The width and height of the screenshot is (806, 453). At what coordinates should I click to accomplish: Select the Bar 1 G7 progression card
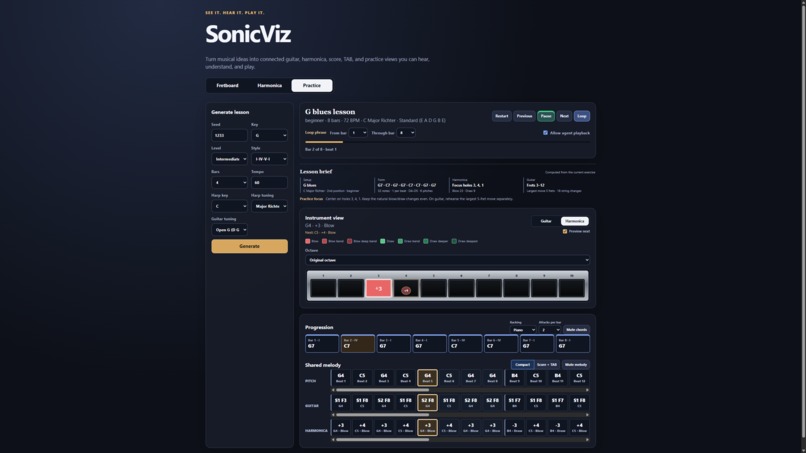coord(322,343)
